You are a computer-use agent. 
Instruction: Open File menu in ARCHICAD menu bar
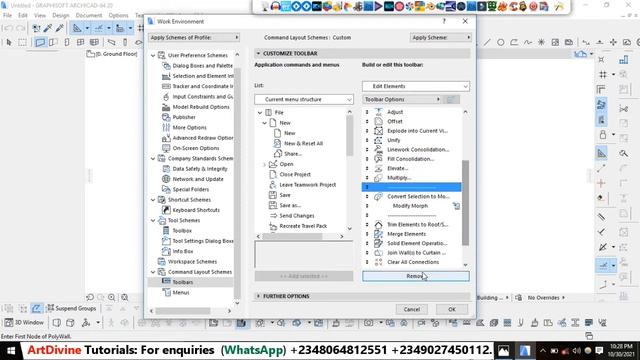(x=7, y=16)
